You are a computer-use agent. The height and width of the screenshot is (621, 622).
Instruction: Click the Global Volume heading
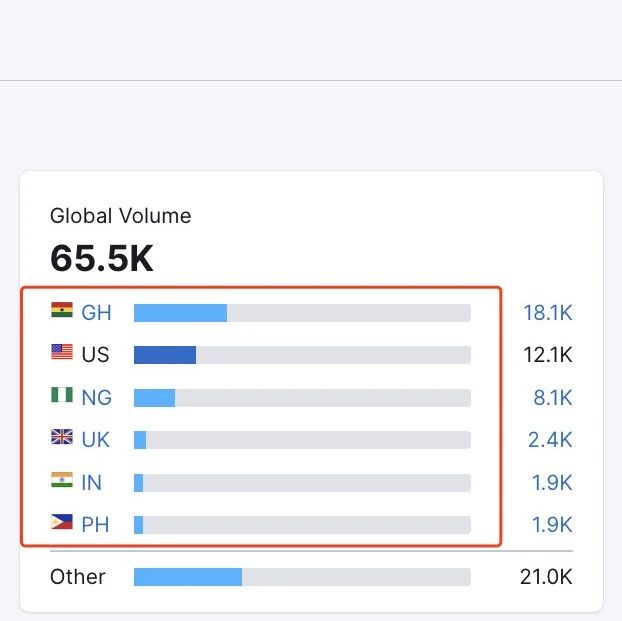(x=120, y=216)
